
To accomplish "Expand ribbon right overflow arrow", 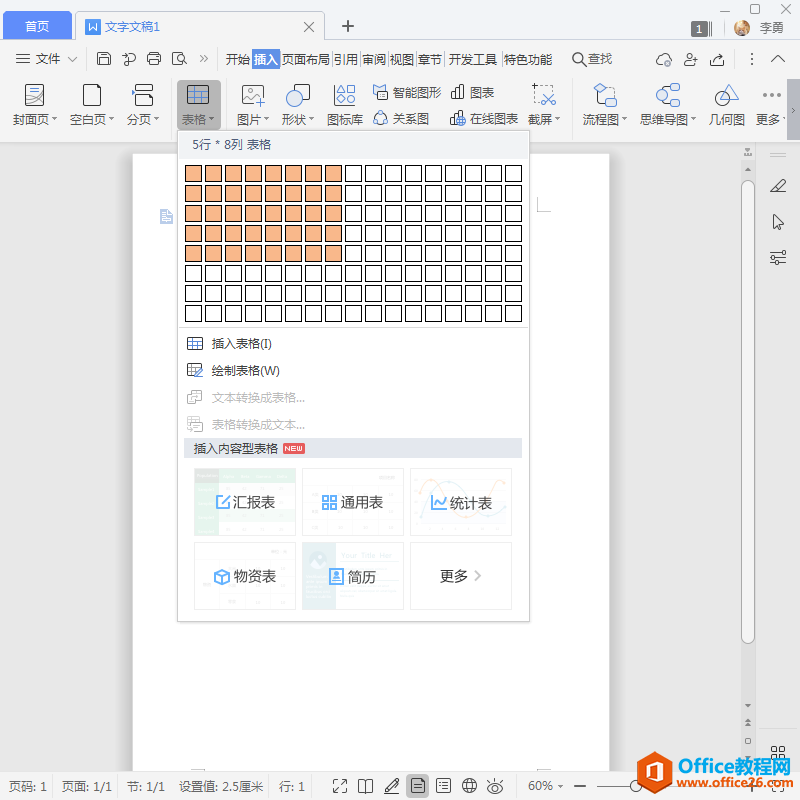I will click(793, 110).
